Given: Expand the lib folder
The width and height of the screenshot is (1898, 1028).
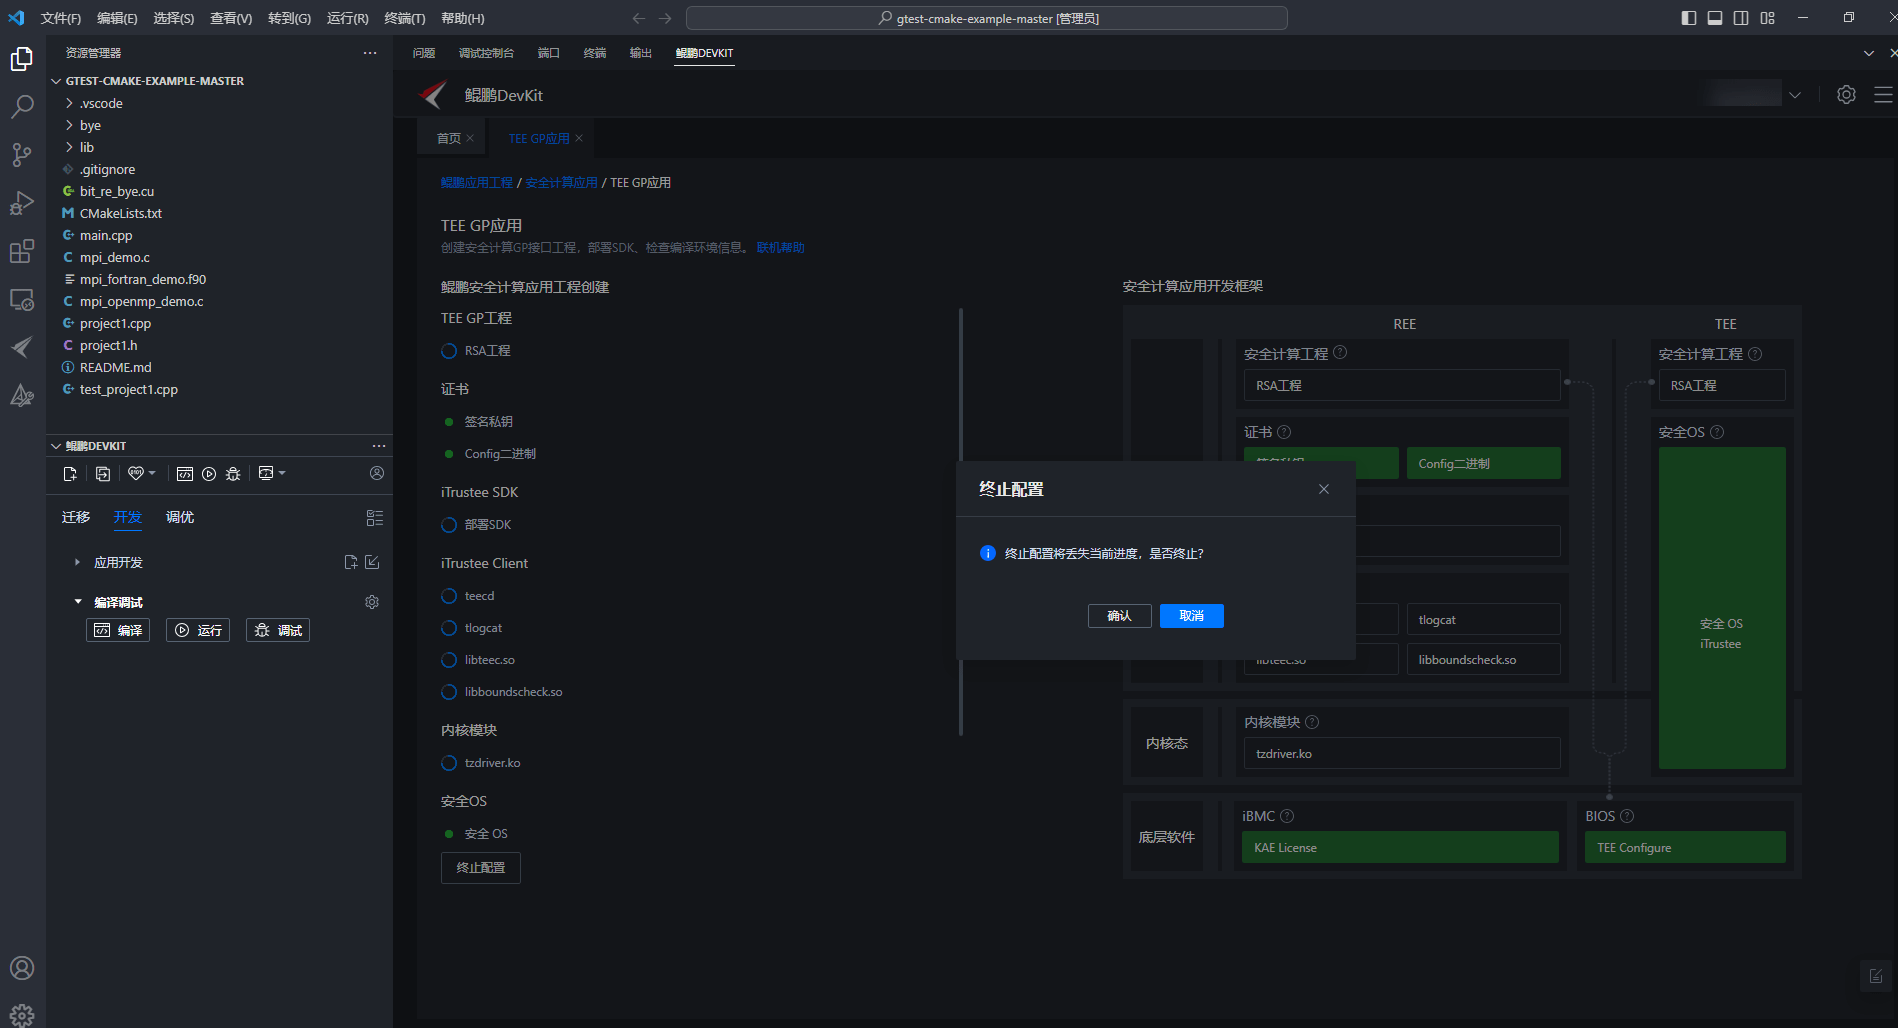Looking at the screenshot, I should coord(69,147).
